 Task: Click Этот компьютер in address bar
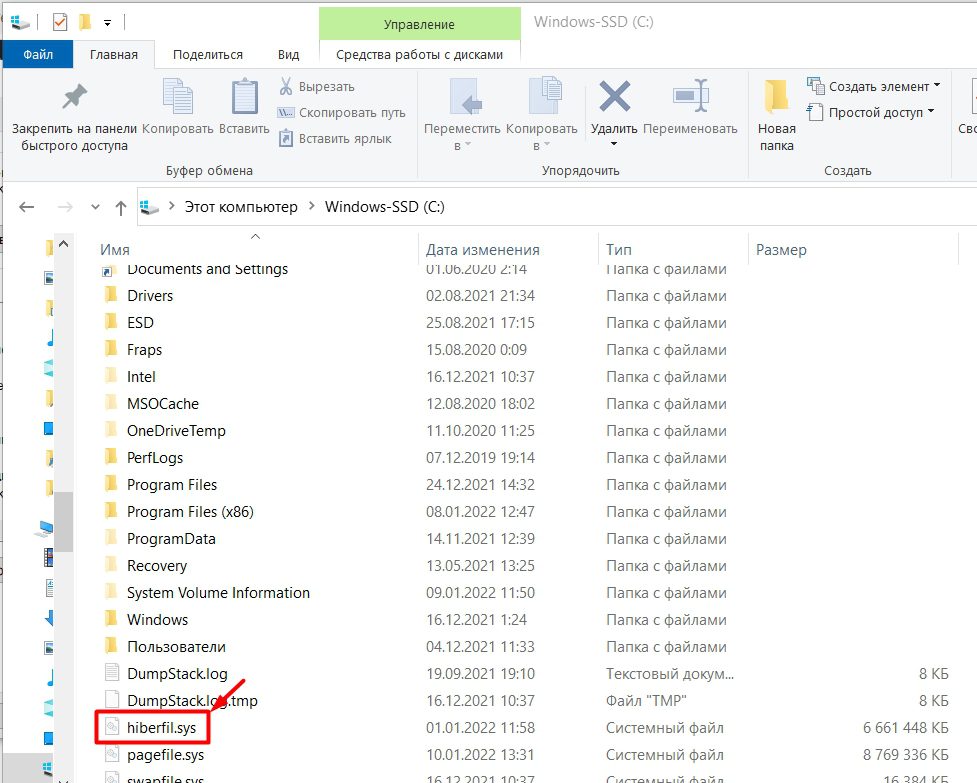pos(241,207)
